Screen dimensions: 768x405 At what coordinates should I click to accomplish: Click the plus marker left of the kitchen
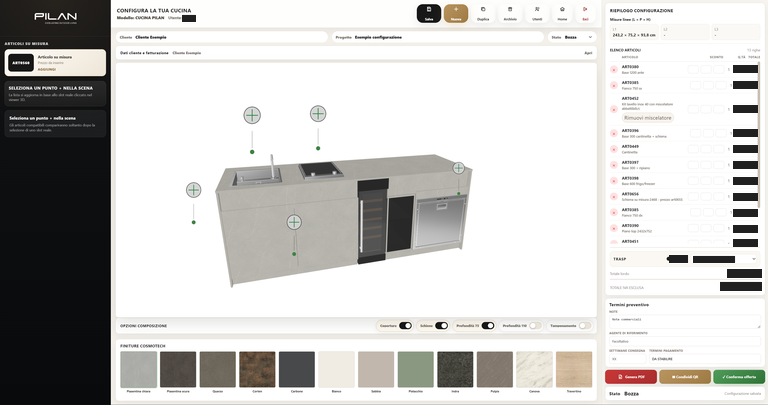click(193, 190)
